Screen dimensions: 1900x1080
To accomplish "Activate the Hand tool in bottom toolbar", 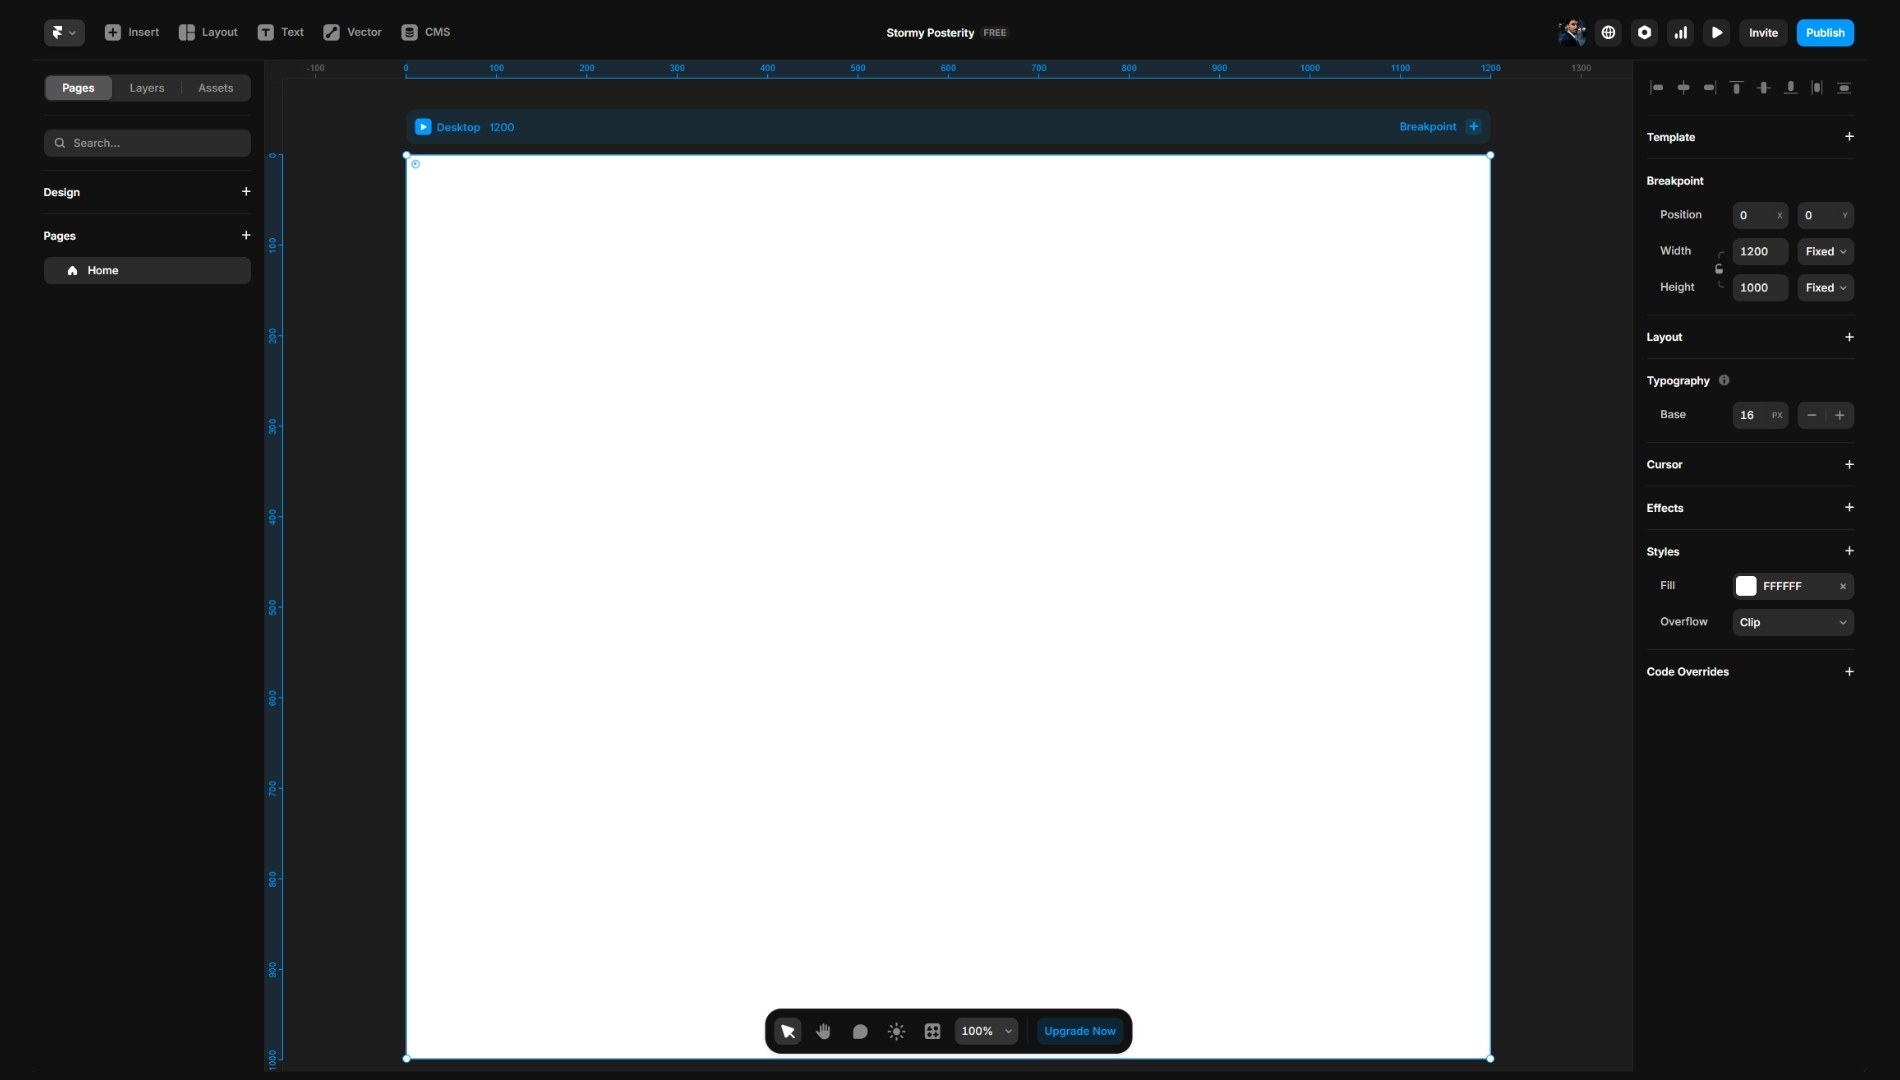I will click(x=823, y=1031).
